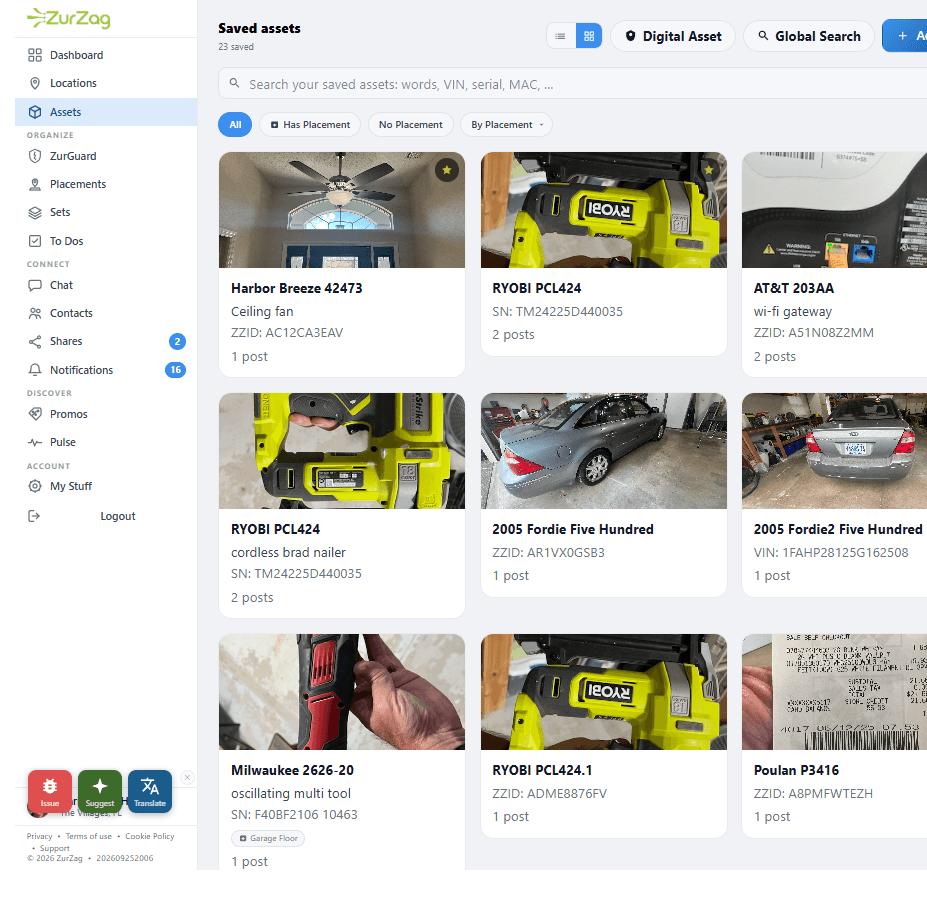Image resolution: width=927 pixels, height=916 pixels.
Task: Click the Sets layers icon
Action: pyautogui.click(x=35, y=212)
